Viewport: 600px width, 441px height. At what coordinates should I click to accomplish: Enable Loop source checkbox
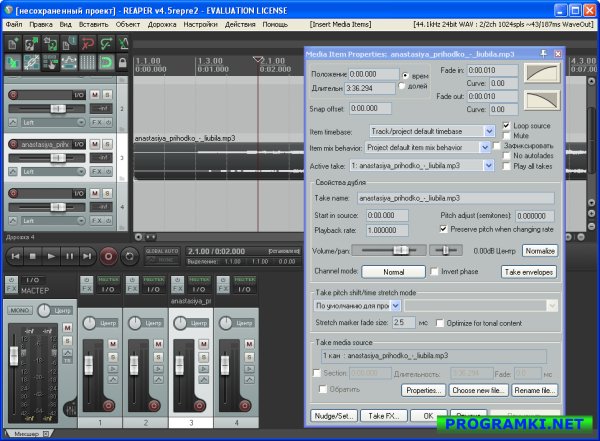[x=506, y=126]
